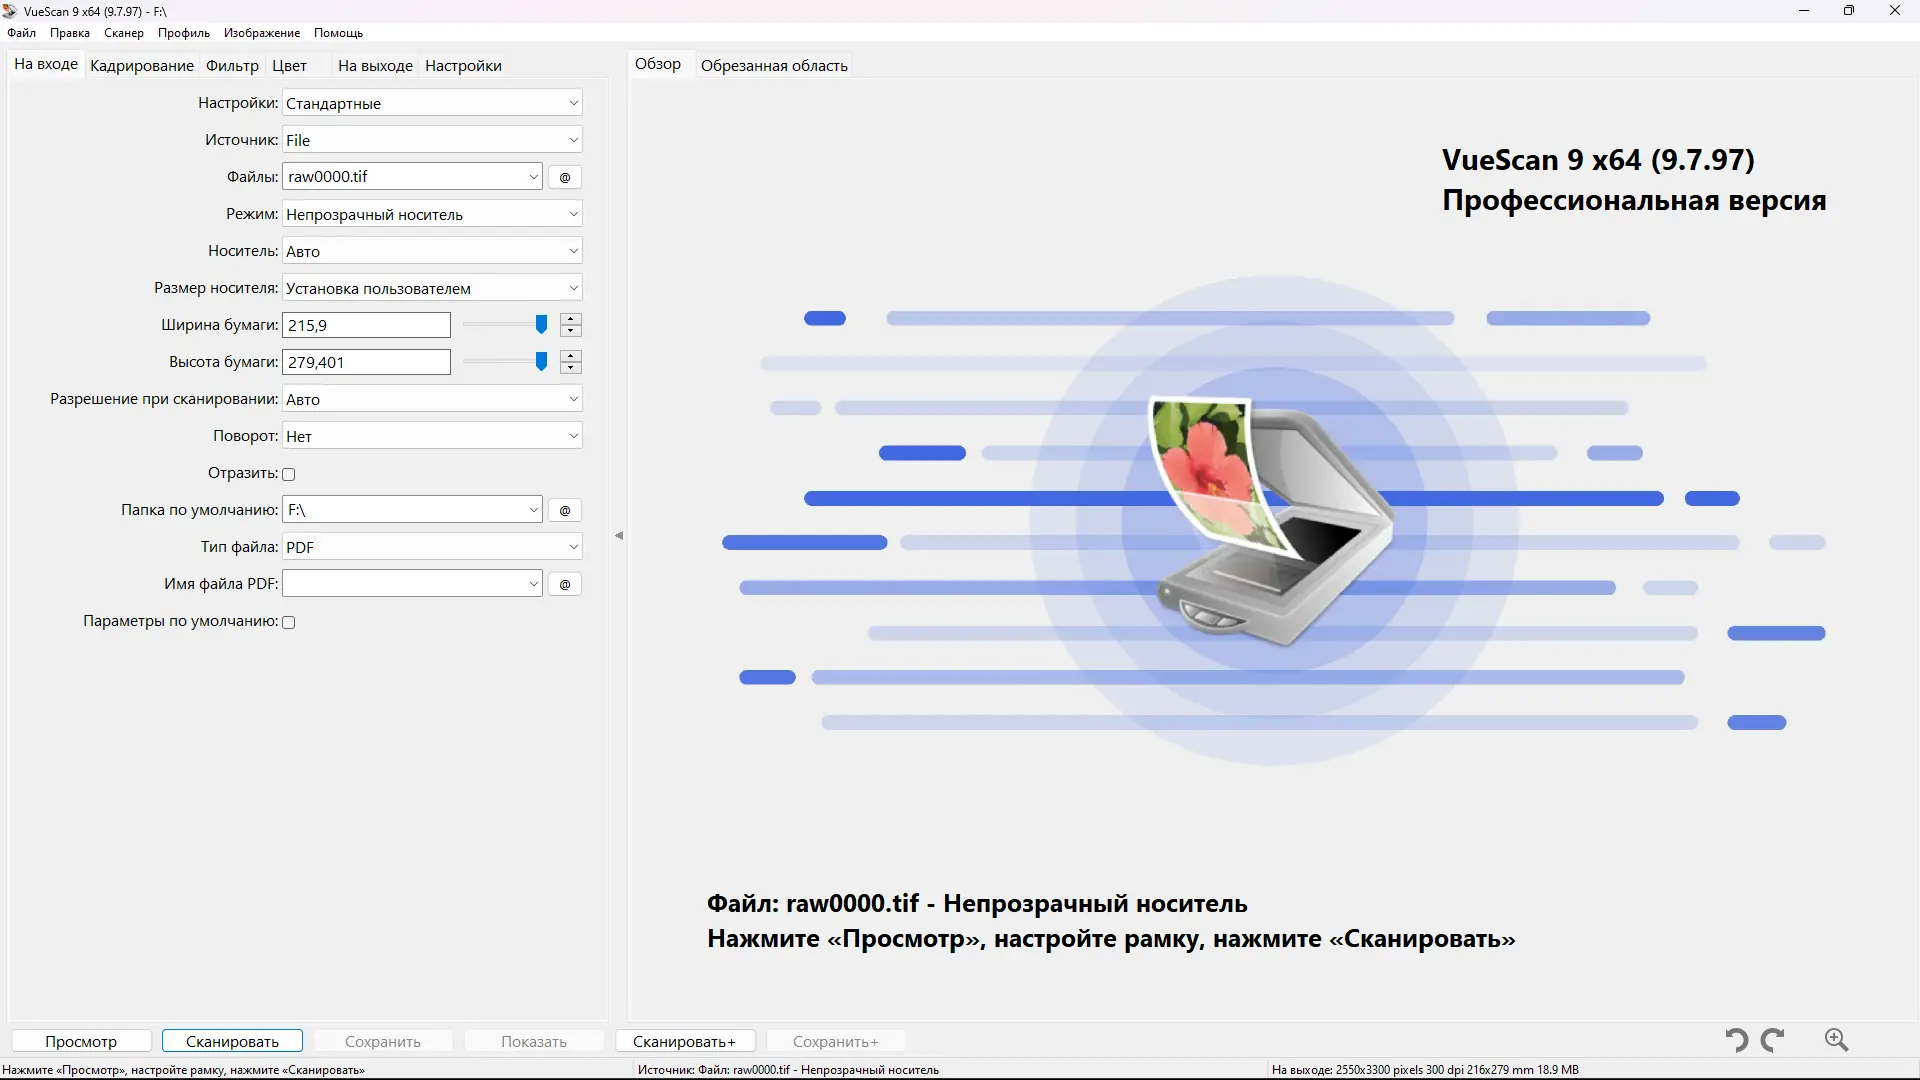
Task: Increase the Ширина бумаги stepper value
Action: click(571, 319)
